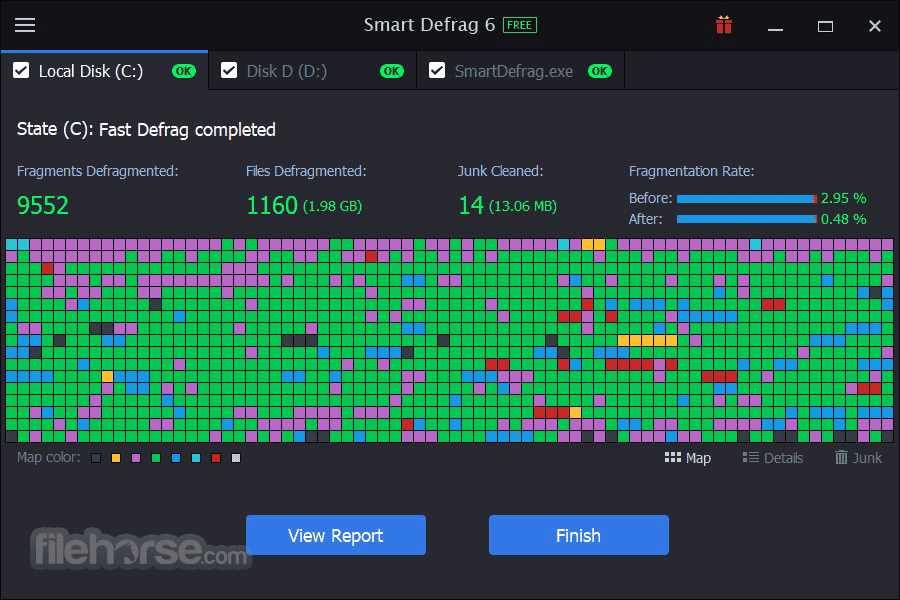Switch to the Disk D (D:) tab

coord(287,71)
